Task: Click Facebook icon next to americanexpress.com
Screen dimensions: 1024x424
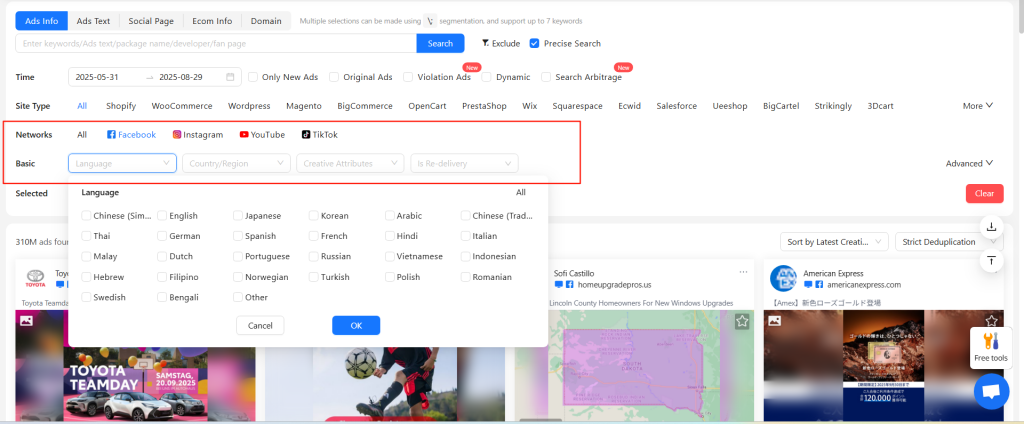Action: click(x=819, y=285)
